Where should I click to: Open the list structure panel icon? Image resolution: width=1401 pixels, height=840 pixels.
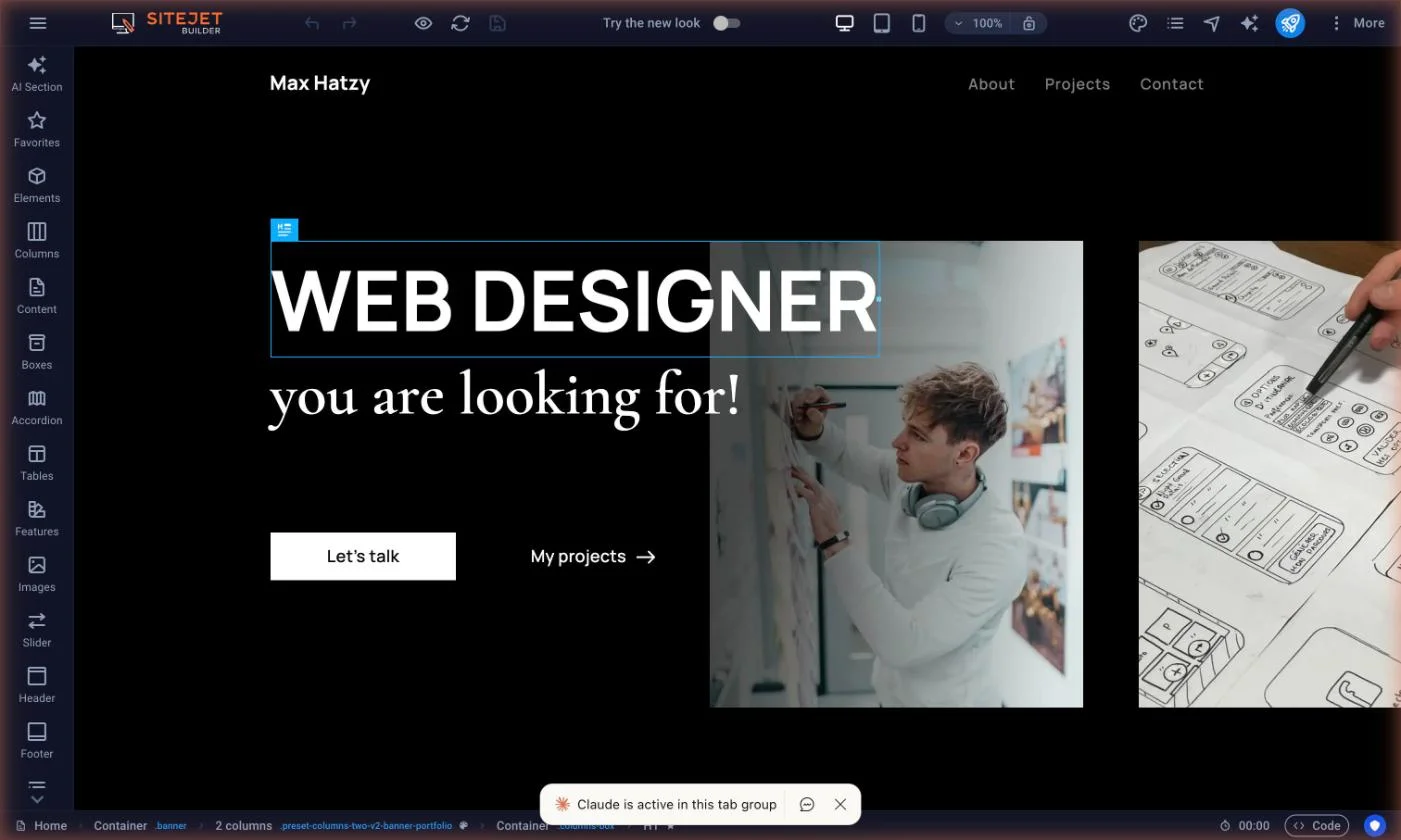[1175, 23]
